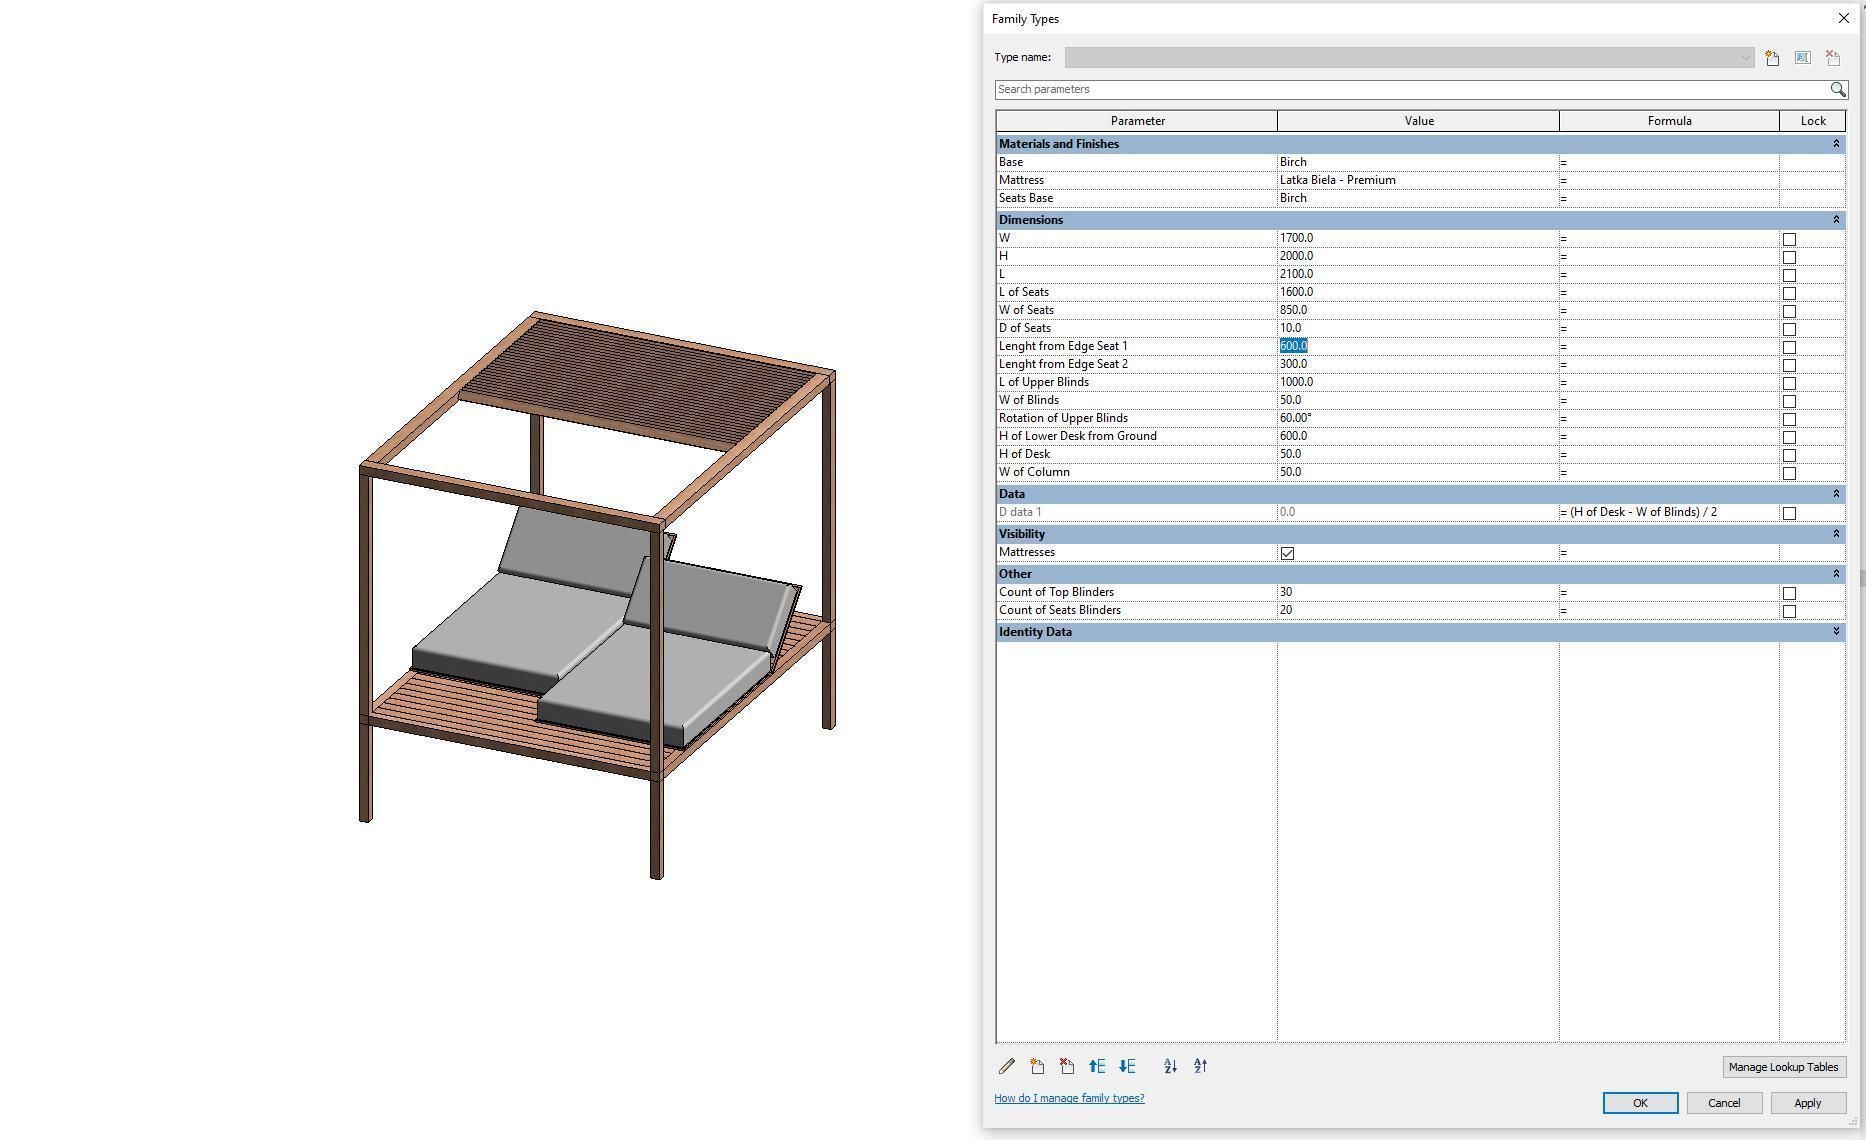This screenshot has height=1140, width=1866.
Task: Select Lenght from Edge Seat 2 value 300.0
Action: (1418, 364)
